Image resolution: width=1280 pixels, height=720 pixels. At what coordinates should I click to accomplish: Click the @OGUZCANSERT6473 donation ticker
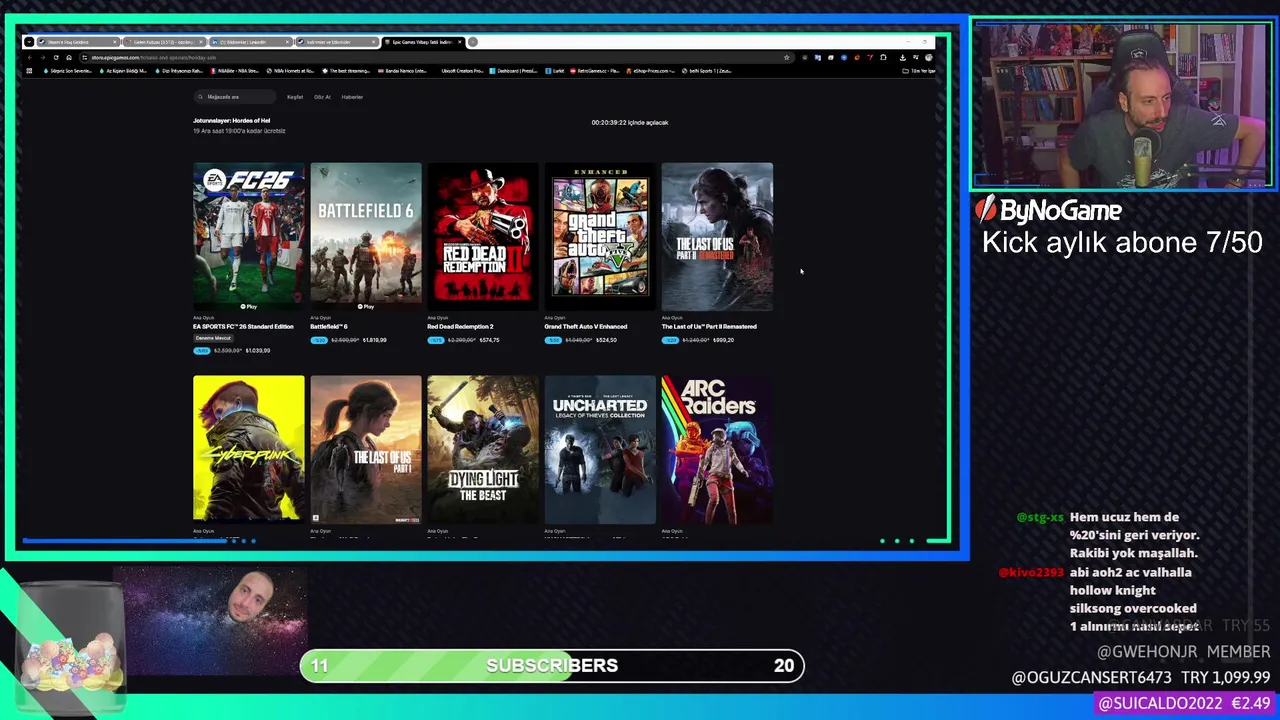click(1141, 677)
